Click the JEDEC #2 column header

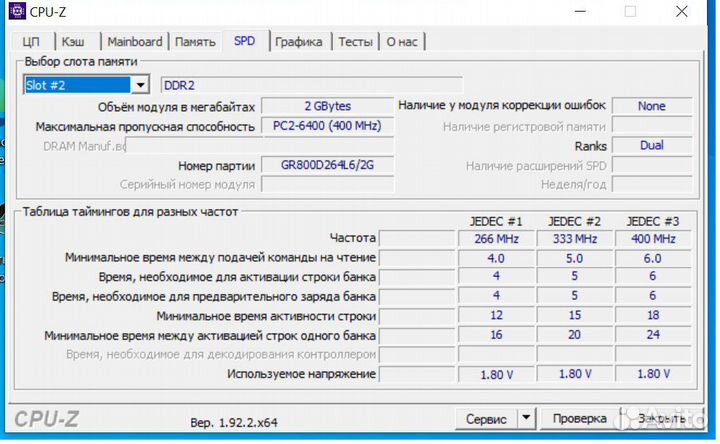click(574, 222)
